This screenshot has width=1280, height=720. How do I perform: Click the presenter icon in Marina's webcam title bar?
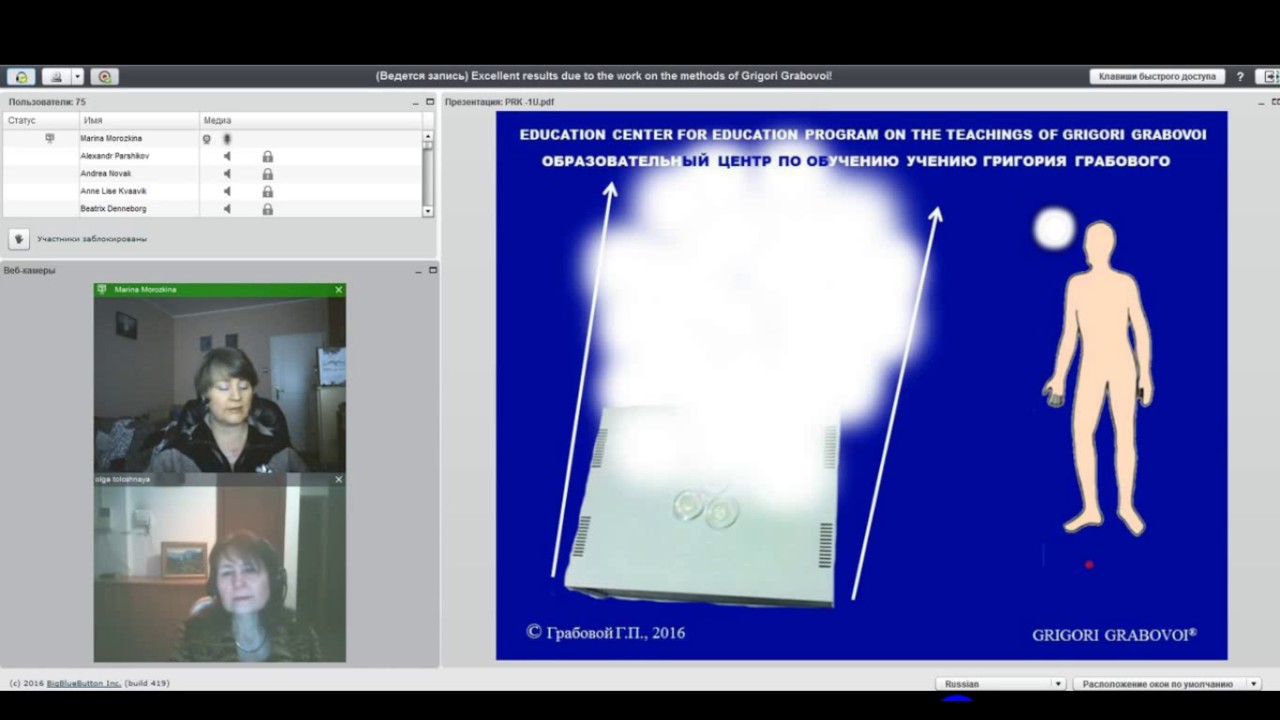click(102, 290)
